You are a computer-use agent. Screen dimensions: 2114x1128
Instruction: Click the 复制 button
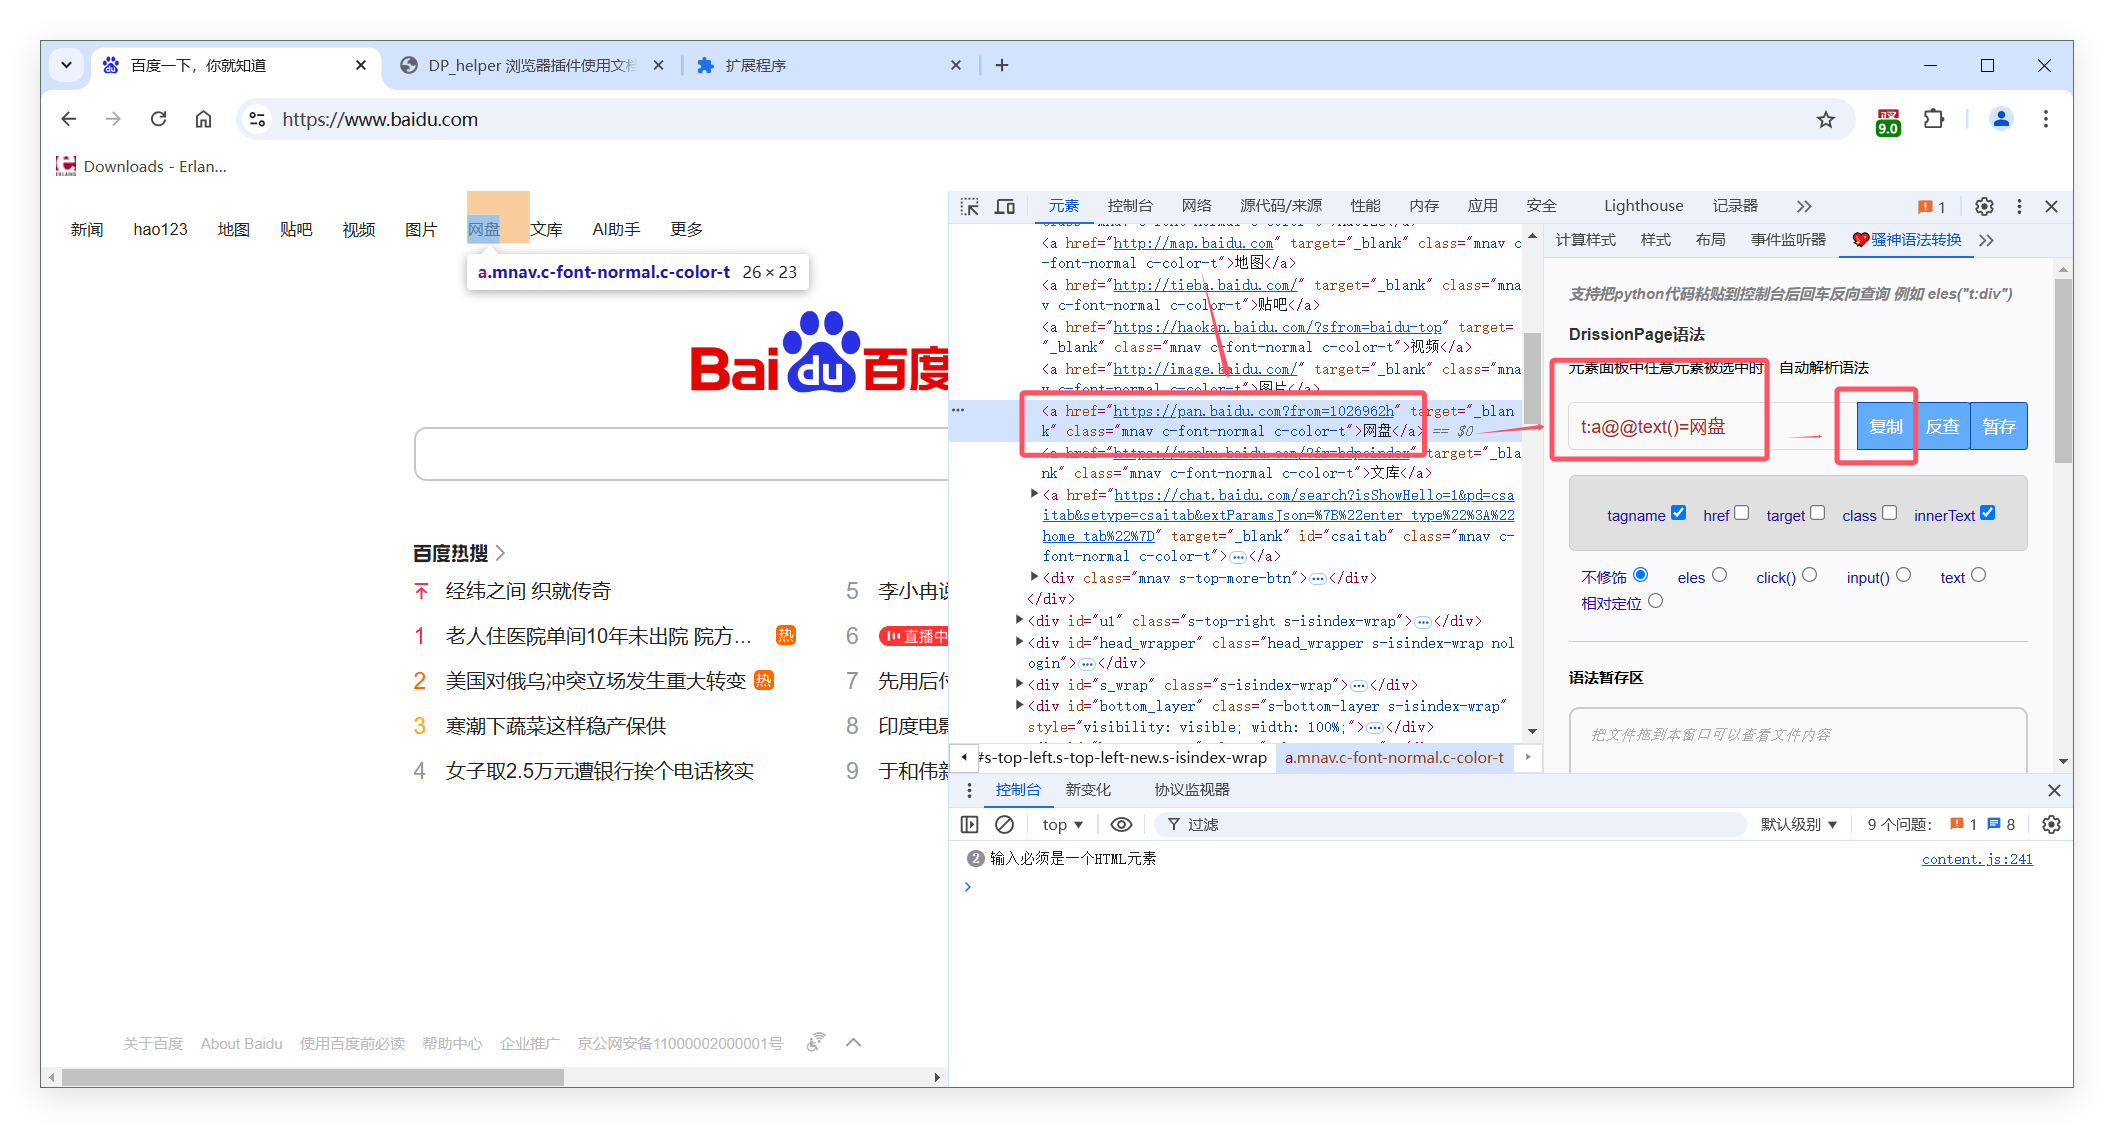click(x=1885, y=426)
